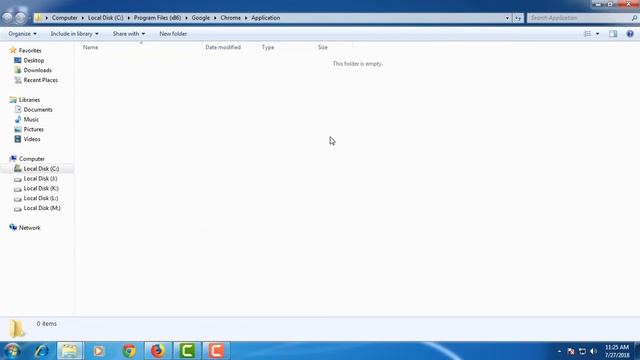Expand arrow after Chrome in breadcrumb
640x360 pixels.
[246, 18]
